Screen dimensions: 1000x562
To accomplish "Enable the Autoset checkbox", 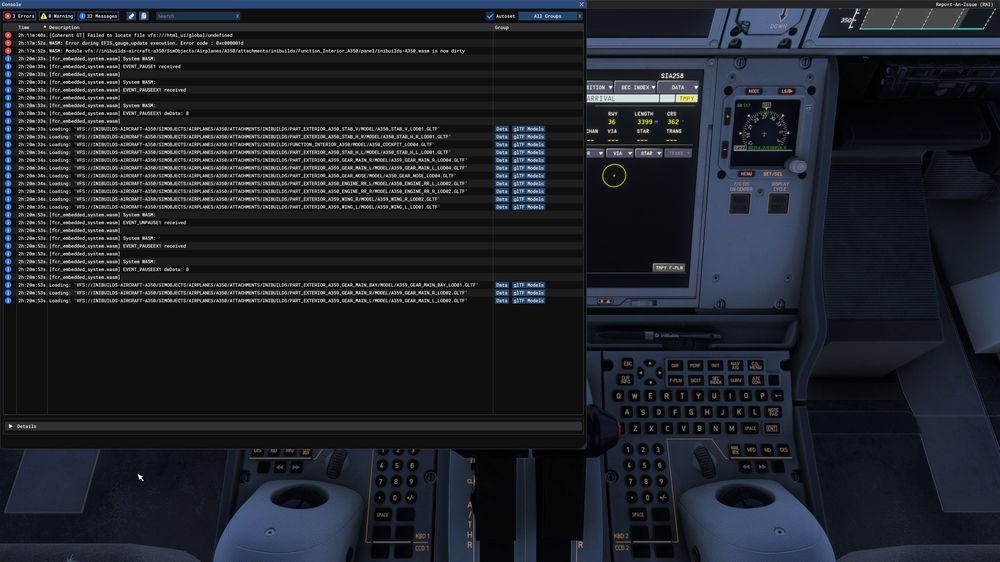I will [x=490, y=16].
